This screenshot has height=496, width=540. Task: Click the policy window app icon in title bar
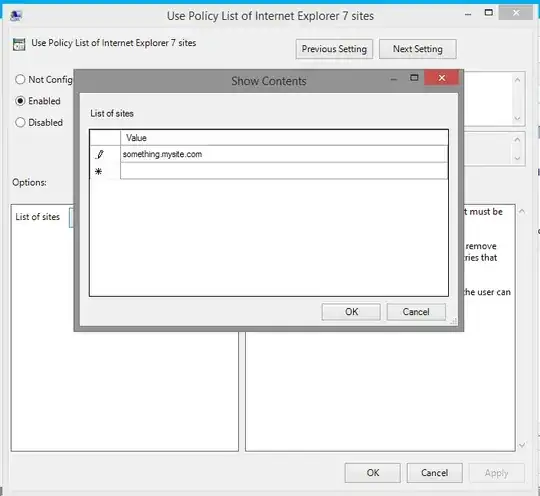[x=16, y=16]
